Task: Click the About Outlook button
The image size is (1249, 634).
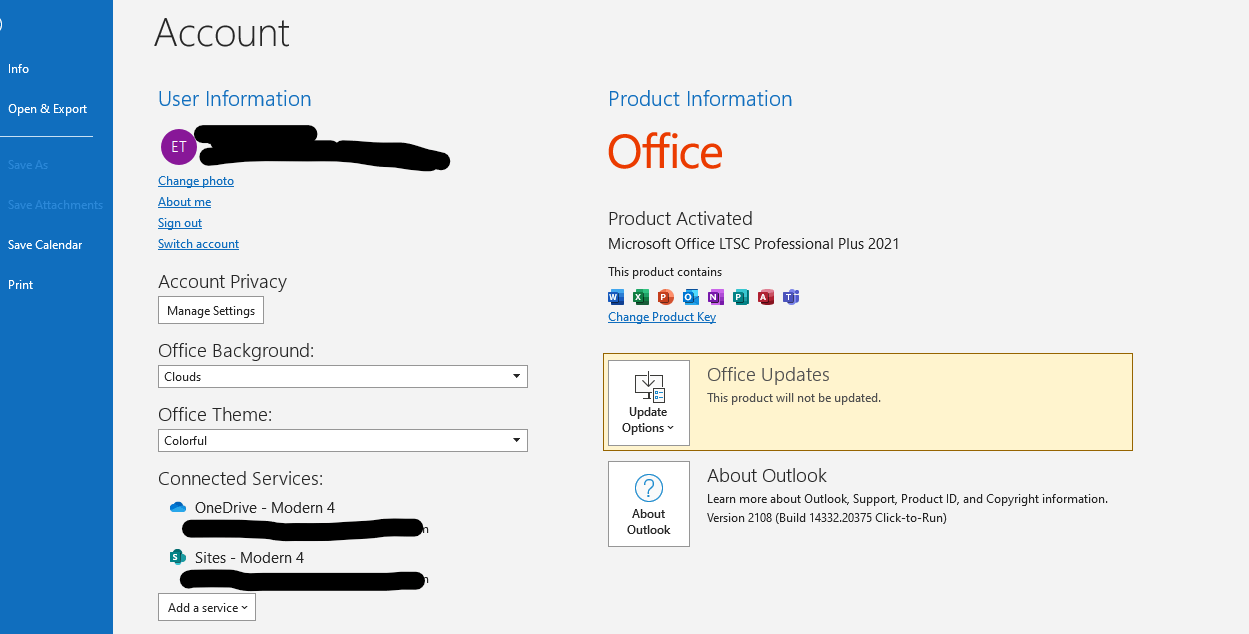Action: [x=648, y=504]
